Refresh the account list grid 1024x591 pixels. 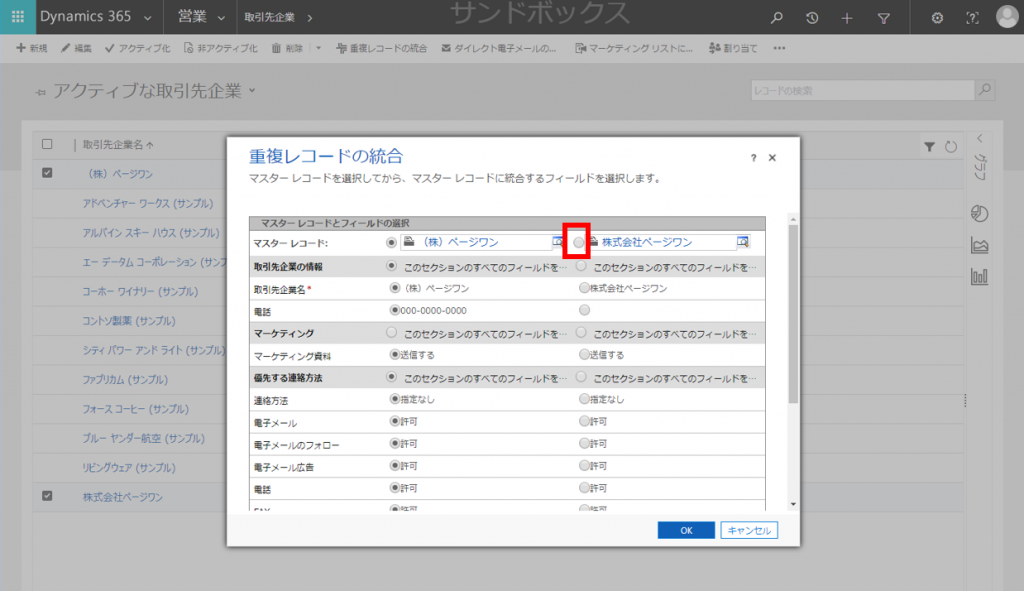pos(951,147)
